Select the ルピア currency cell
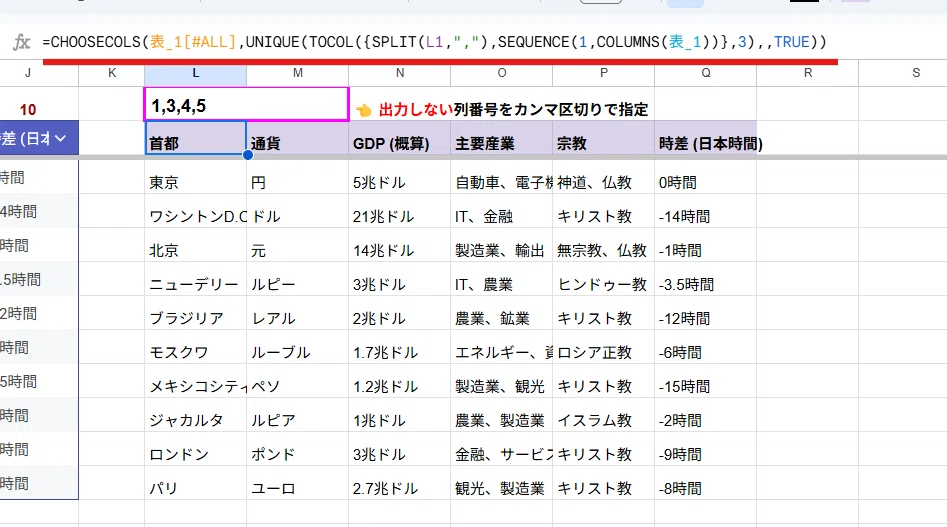Screen dimensions: 947x527 coord(298,415)
